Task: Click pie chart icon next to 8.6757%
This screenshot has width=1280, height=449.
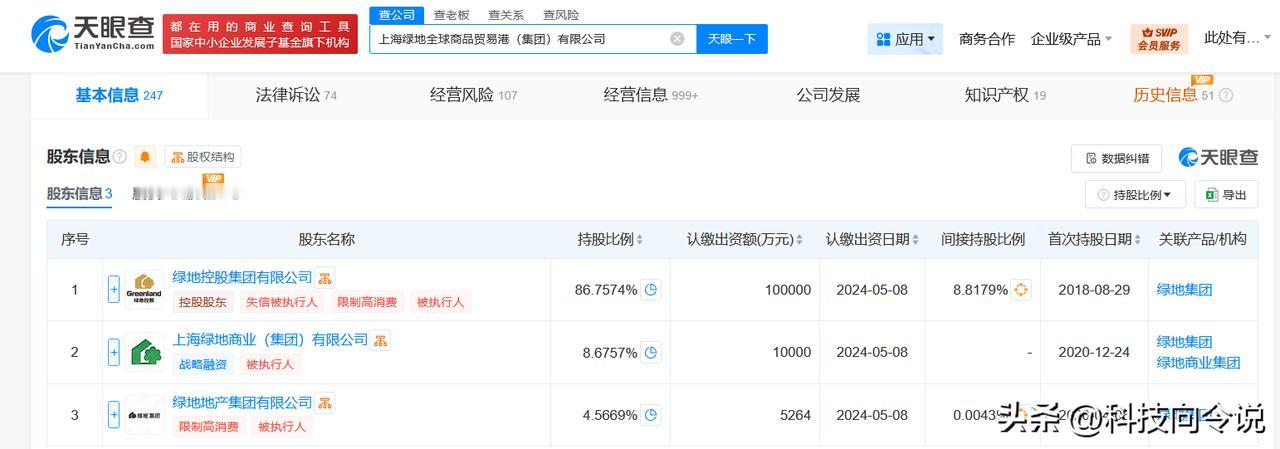Action: (x=651, y=352)
